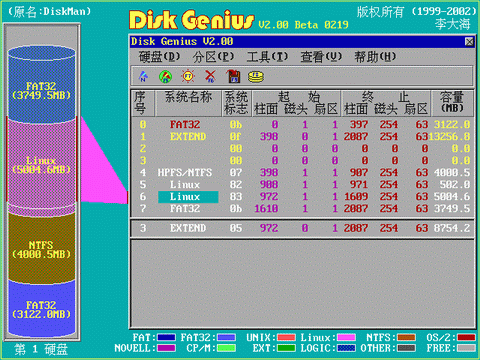
Task: Click the FREE legend color swatch
Action: tap(466, 348)
